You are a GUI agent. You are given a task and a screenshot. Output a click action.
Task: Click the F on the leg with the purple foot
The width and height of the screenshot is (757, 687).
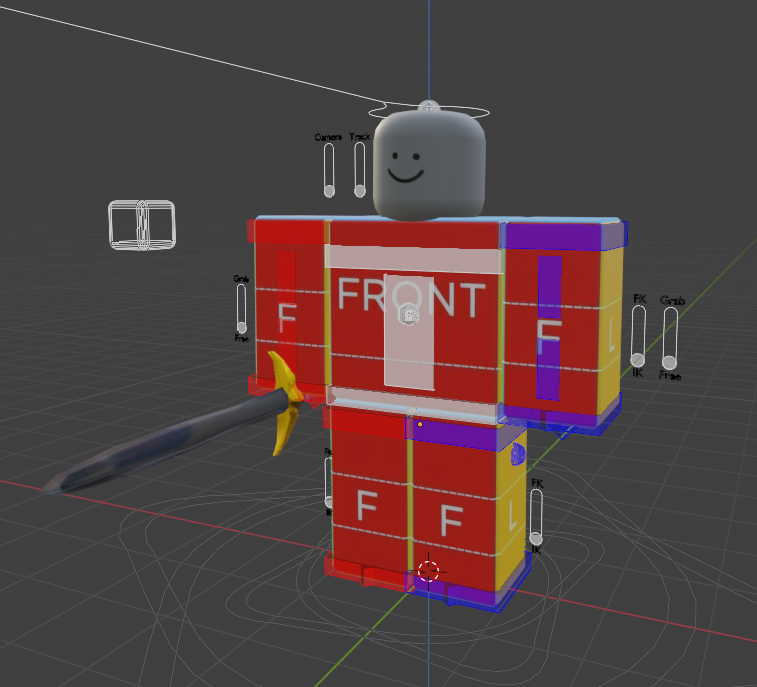pyautogui.click(x=452, y=522)
